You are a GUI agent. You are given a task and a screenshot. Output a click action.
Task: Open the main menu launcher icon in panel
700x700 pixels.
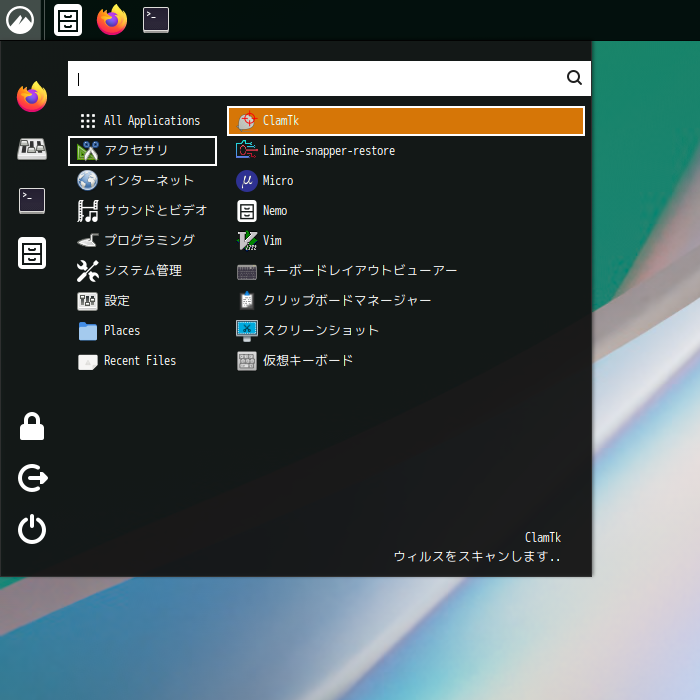click(x=20, y=20)
